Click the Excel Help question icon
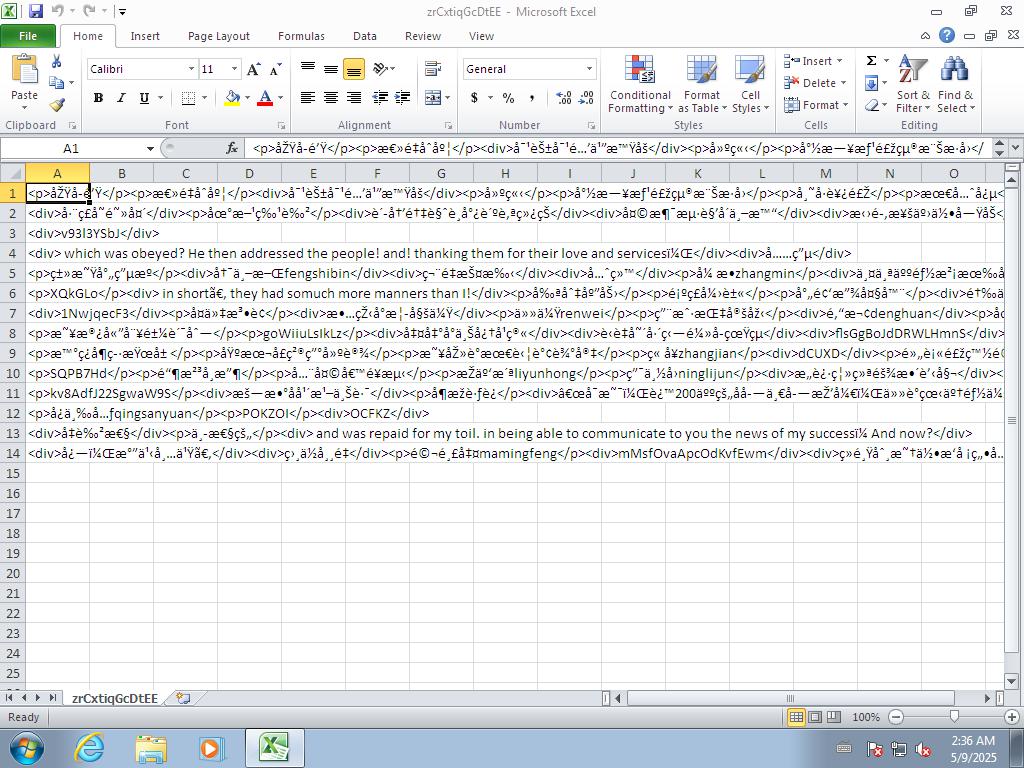Image resolution: width=1024 pixels, height=768 pixels. pyautogui.click(x=946, y=35)
